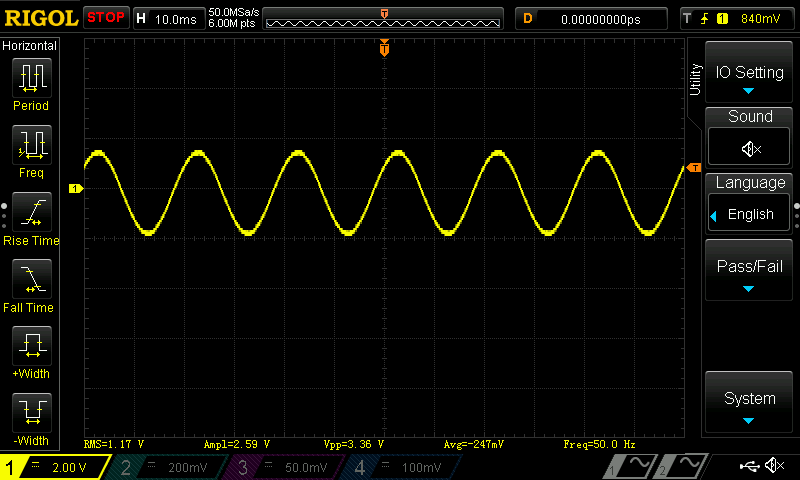Image resolution: width=800 pixels, height=480 pixels.
Task: Change the Language English selector
Action: point(749,214)
